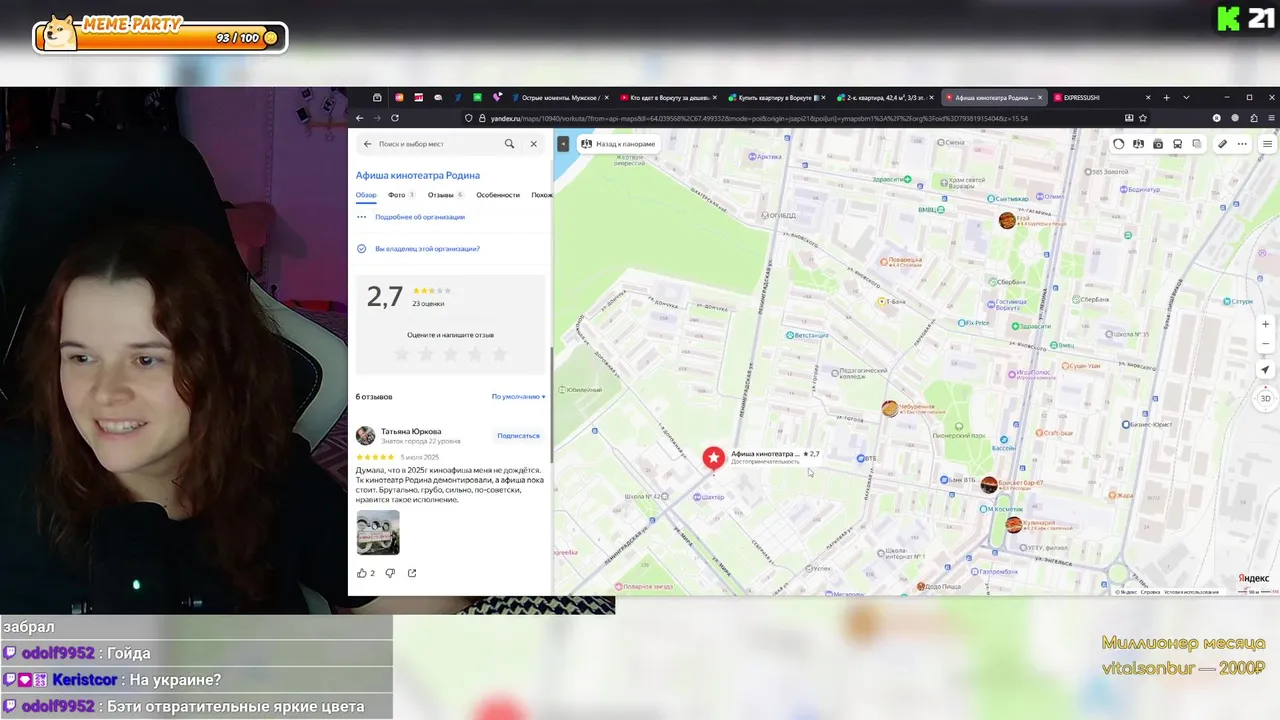Image resolution: width=1280 pixels, height=720 pixels.
Task: Open the review photo thumbnail
Action: tap(378, 533)
